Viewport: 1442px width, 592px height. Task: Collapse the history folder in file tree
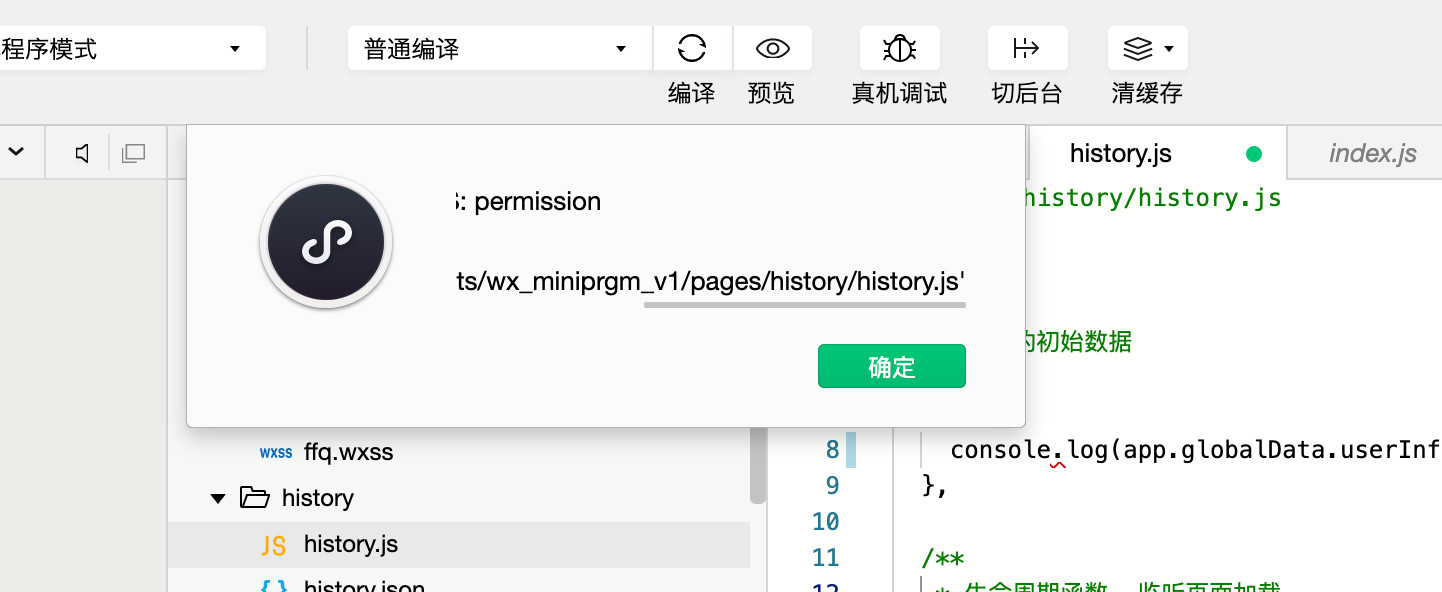(x=218, y=498)
